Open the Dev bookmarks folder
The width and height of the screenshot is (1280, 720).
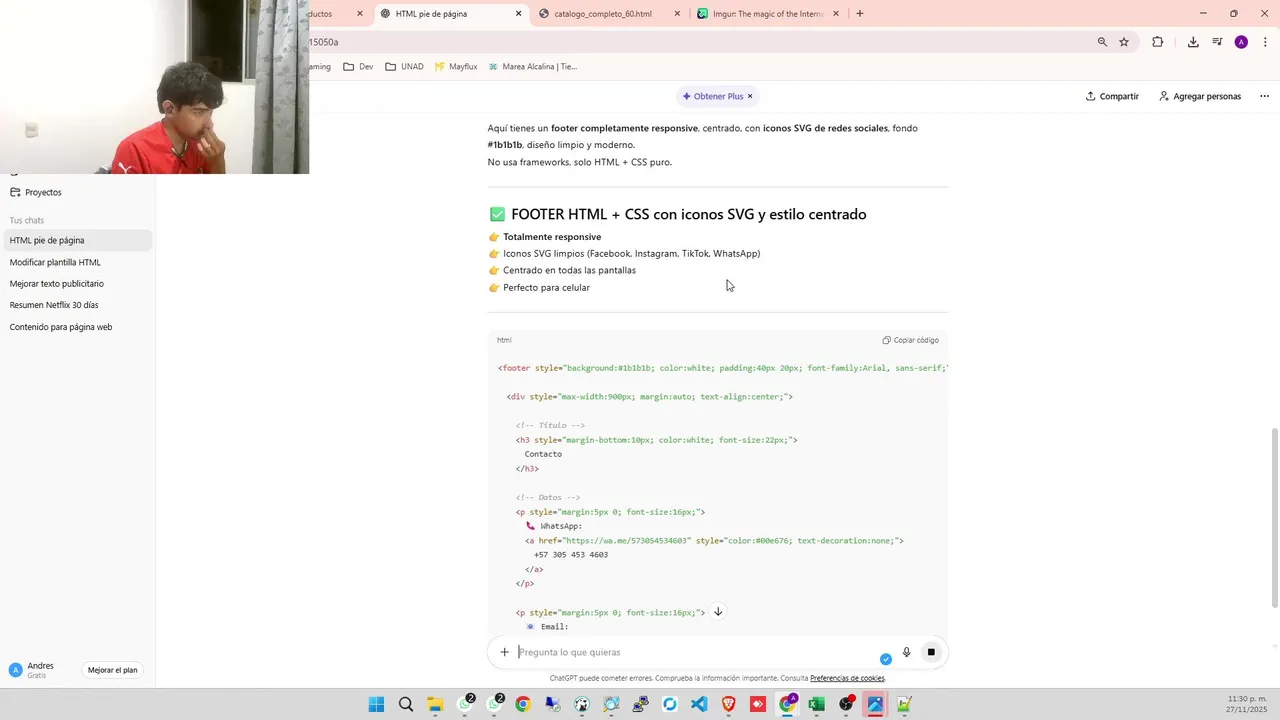pyautogui.click(x=358, y=67)
